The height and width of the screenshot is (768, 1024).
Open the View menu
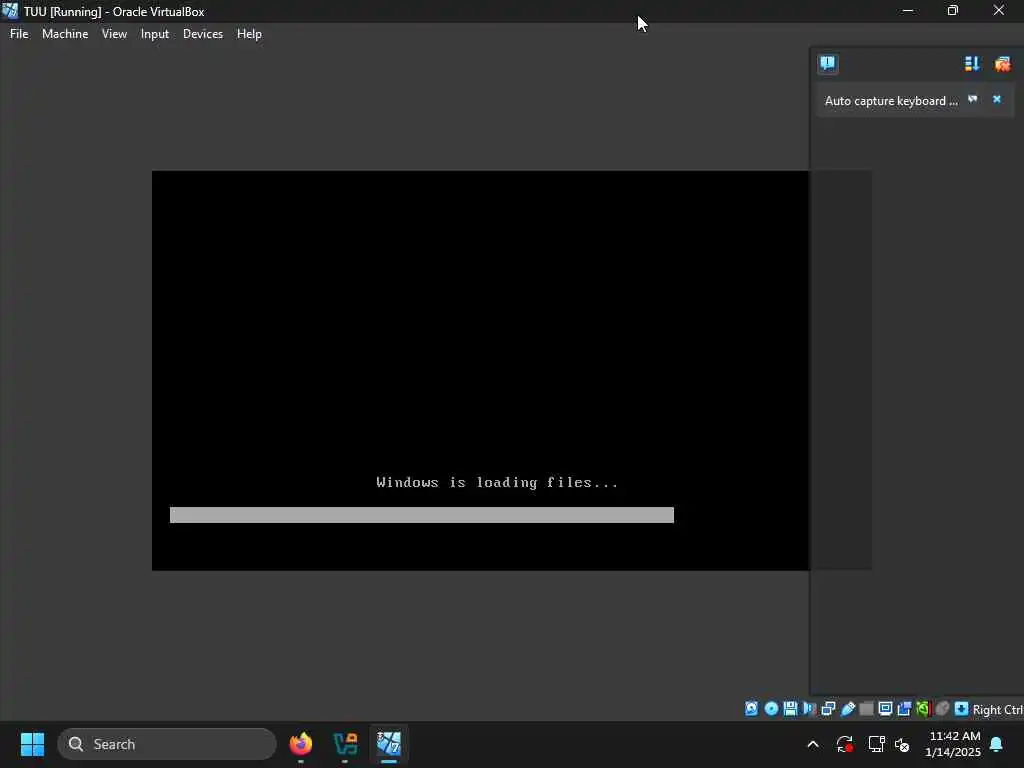(x=114, y=34)
